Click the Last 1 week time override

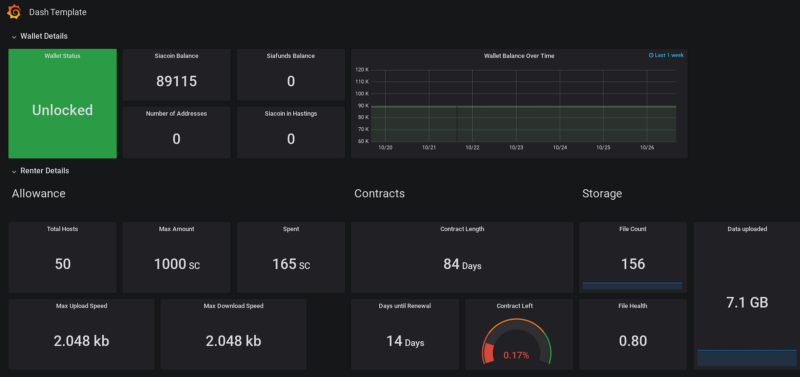[x=666, y=55]
